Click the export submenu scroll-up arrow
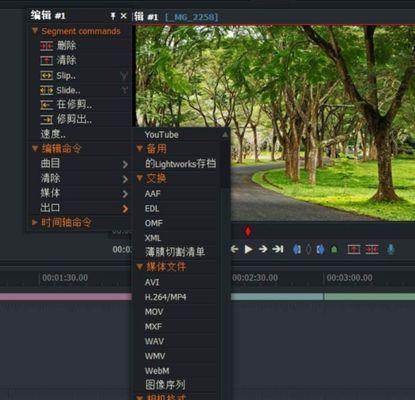The image size is (415, 400). [x=225, y=134]
